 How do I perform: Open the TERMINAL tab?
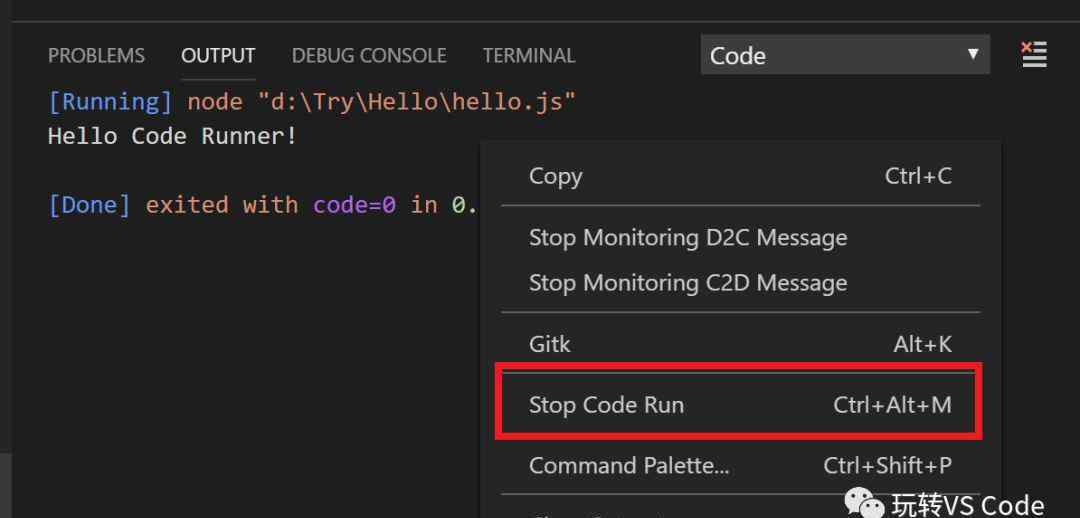point(529,55)
